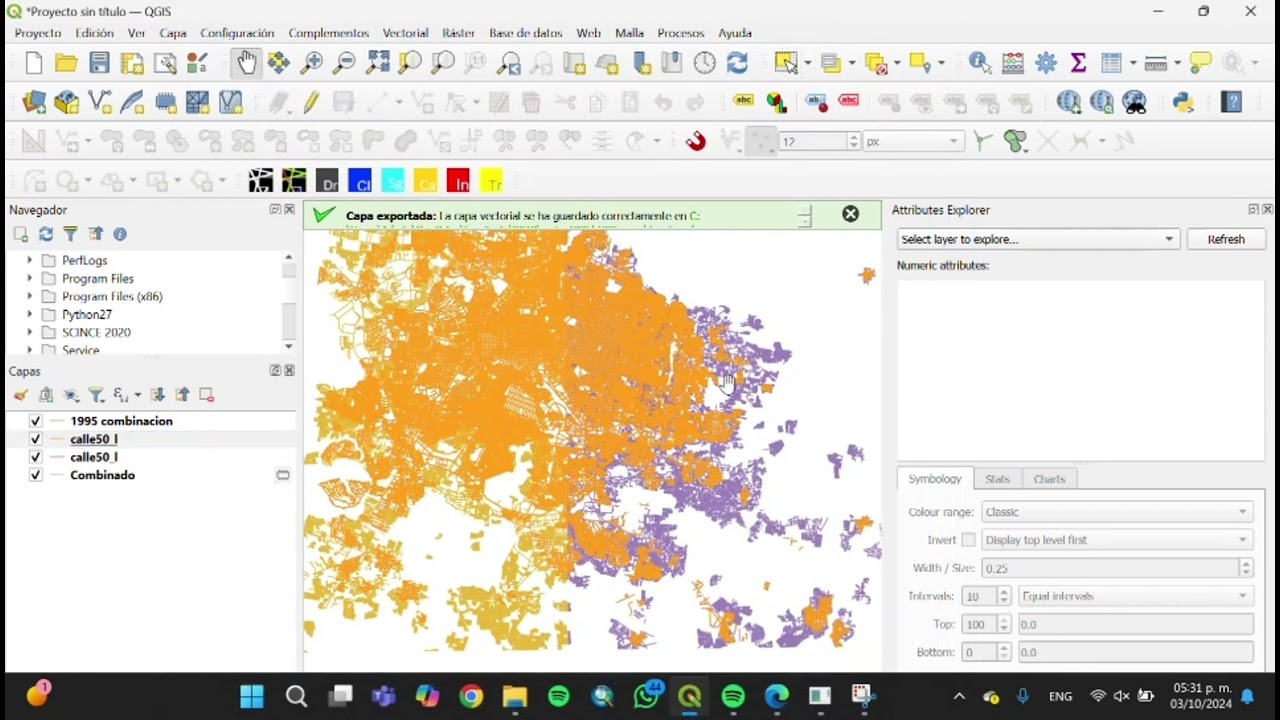Click the Refresh button in Attributes Explorer

(x=1226, y=239)
